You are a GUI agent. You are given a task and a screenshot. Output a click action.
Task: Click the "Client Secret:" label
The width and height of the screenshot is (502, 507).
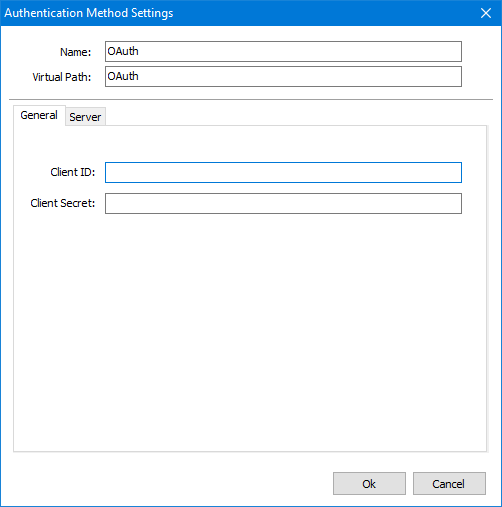coord(63,203)
